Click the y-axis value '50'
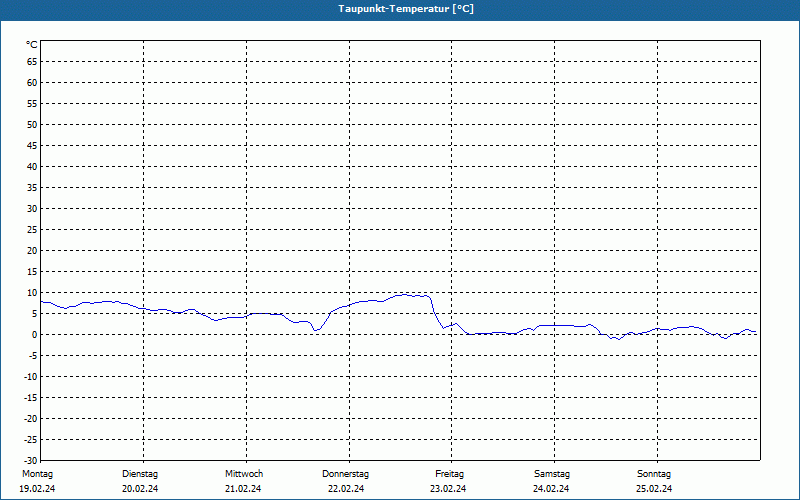The image size is (800, 500). 32,124
